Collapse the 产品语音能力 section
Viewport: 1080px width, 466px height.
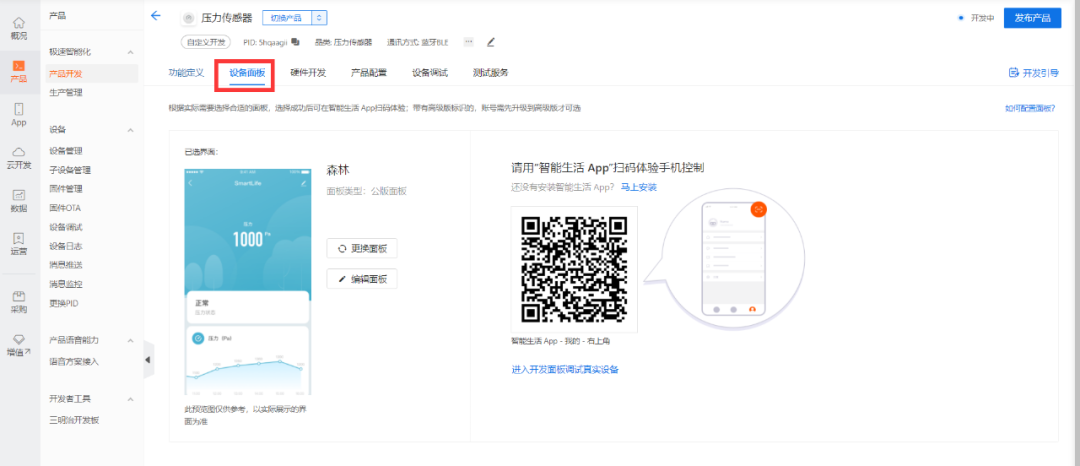click(x=131, y=340)
